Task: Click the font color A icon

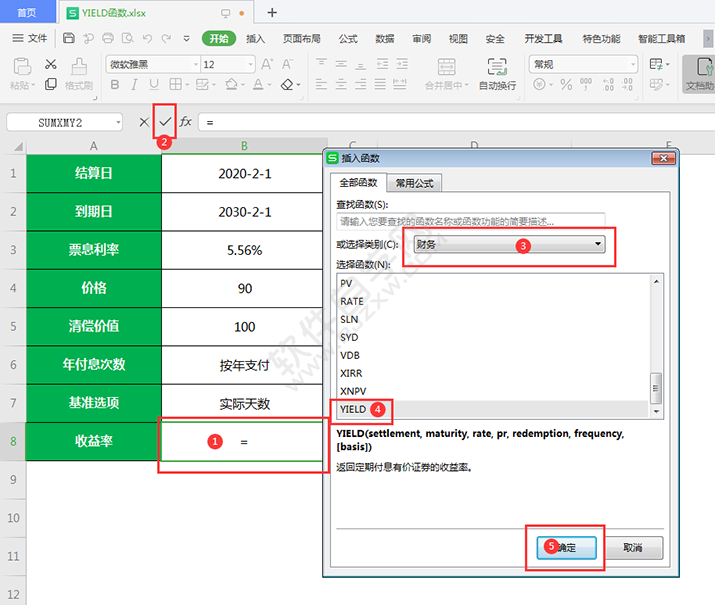Action: (258, 84)
